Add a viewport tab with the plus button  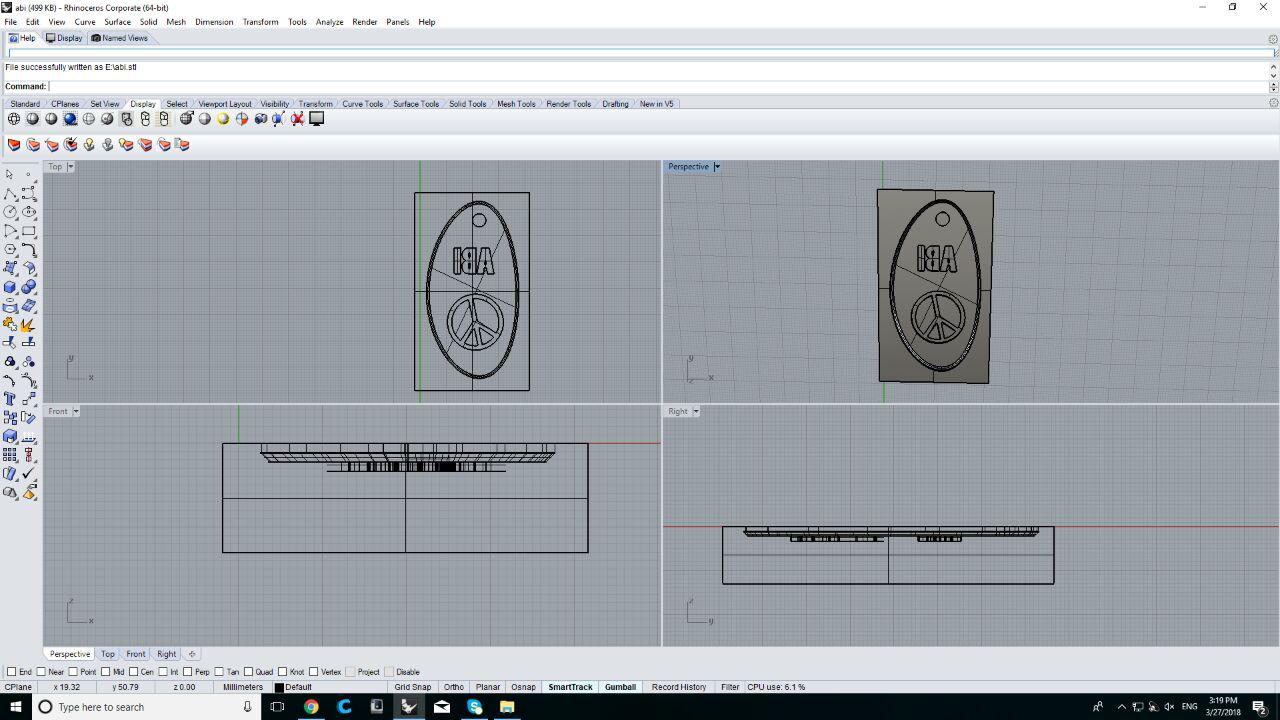point(192,654)
